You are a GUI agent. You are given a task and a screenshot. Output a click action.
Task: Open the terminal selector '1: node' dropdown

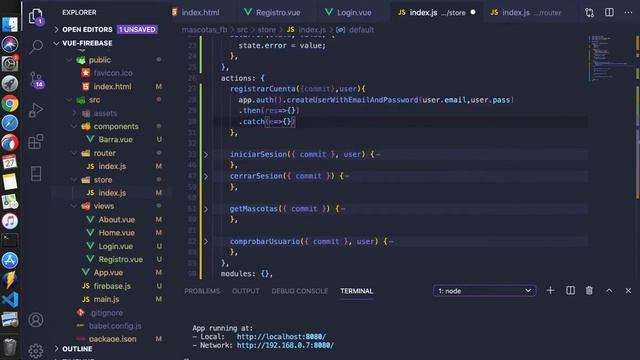click(x=484, y=291)
